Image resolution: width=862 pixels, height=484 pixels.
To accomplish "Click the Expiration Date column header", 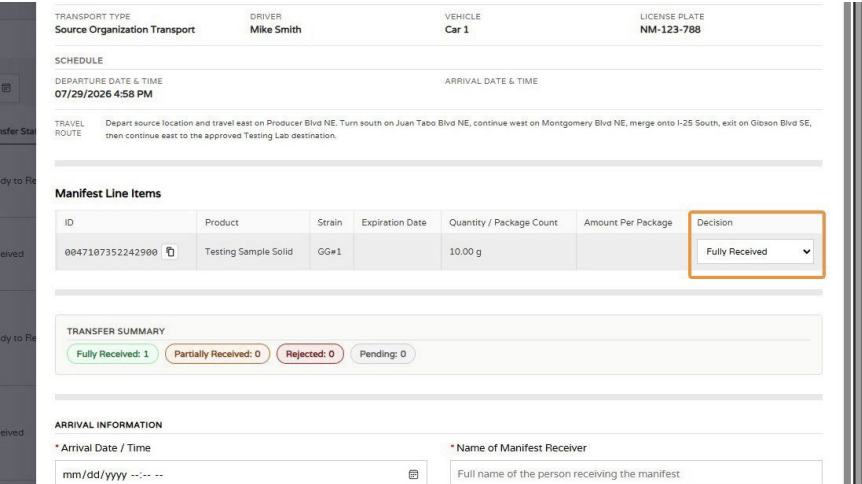I will (394, 222).
